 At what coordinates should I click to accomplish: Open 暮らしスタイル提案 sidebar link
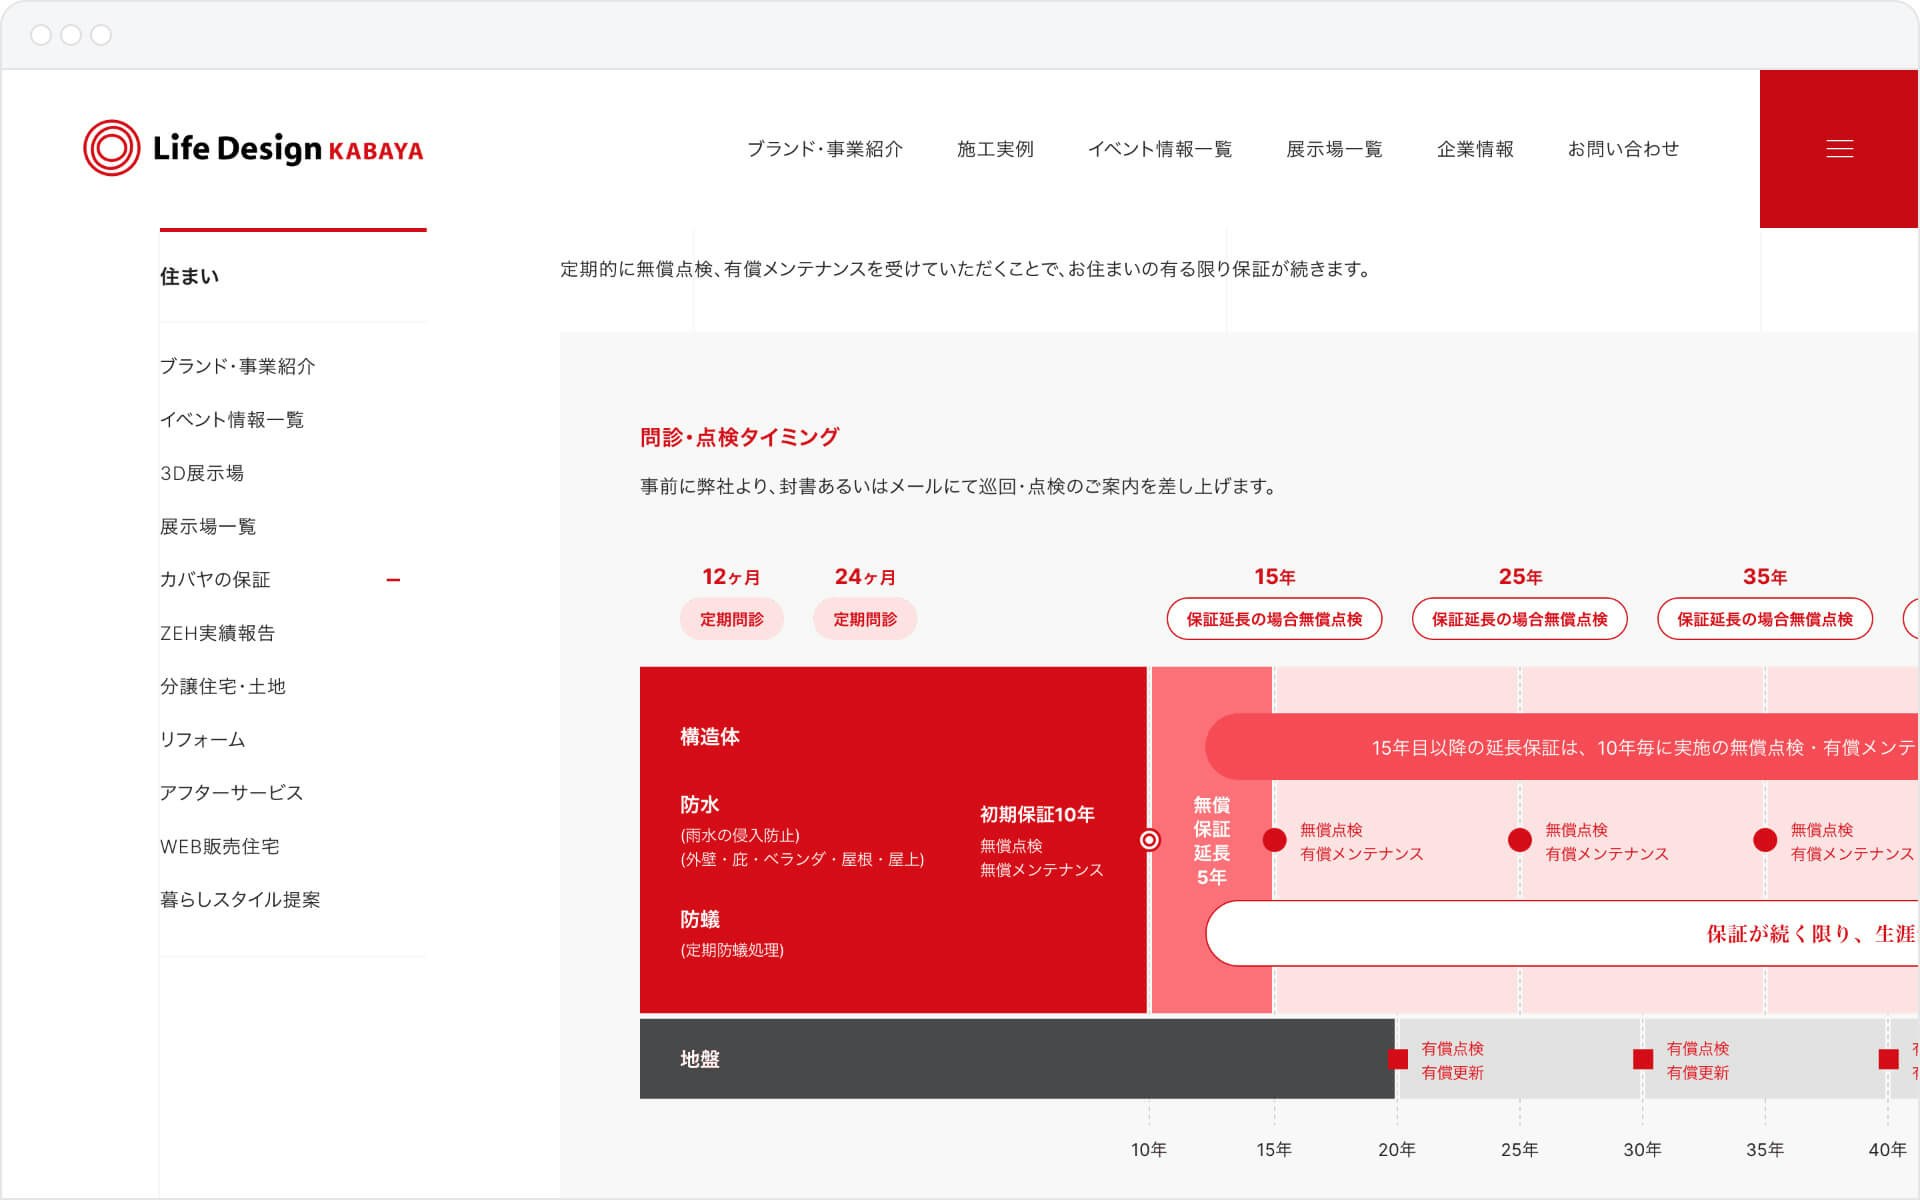point(240,899)
